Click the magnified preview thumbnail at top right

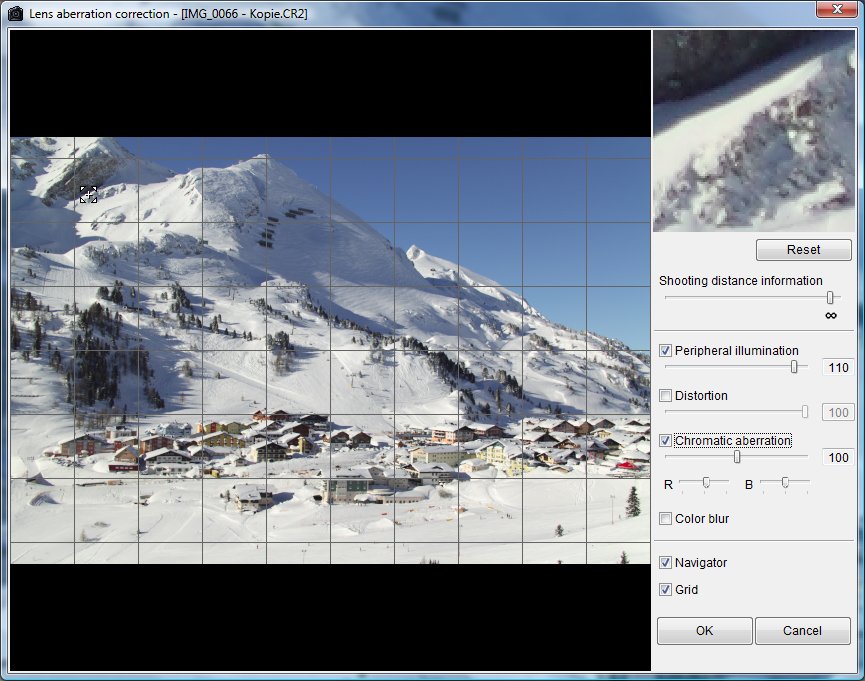(x=753, y=131)
